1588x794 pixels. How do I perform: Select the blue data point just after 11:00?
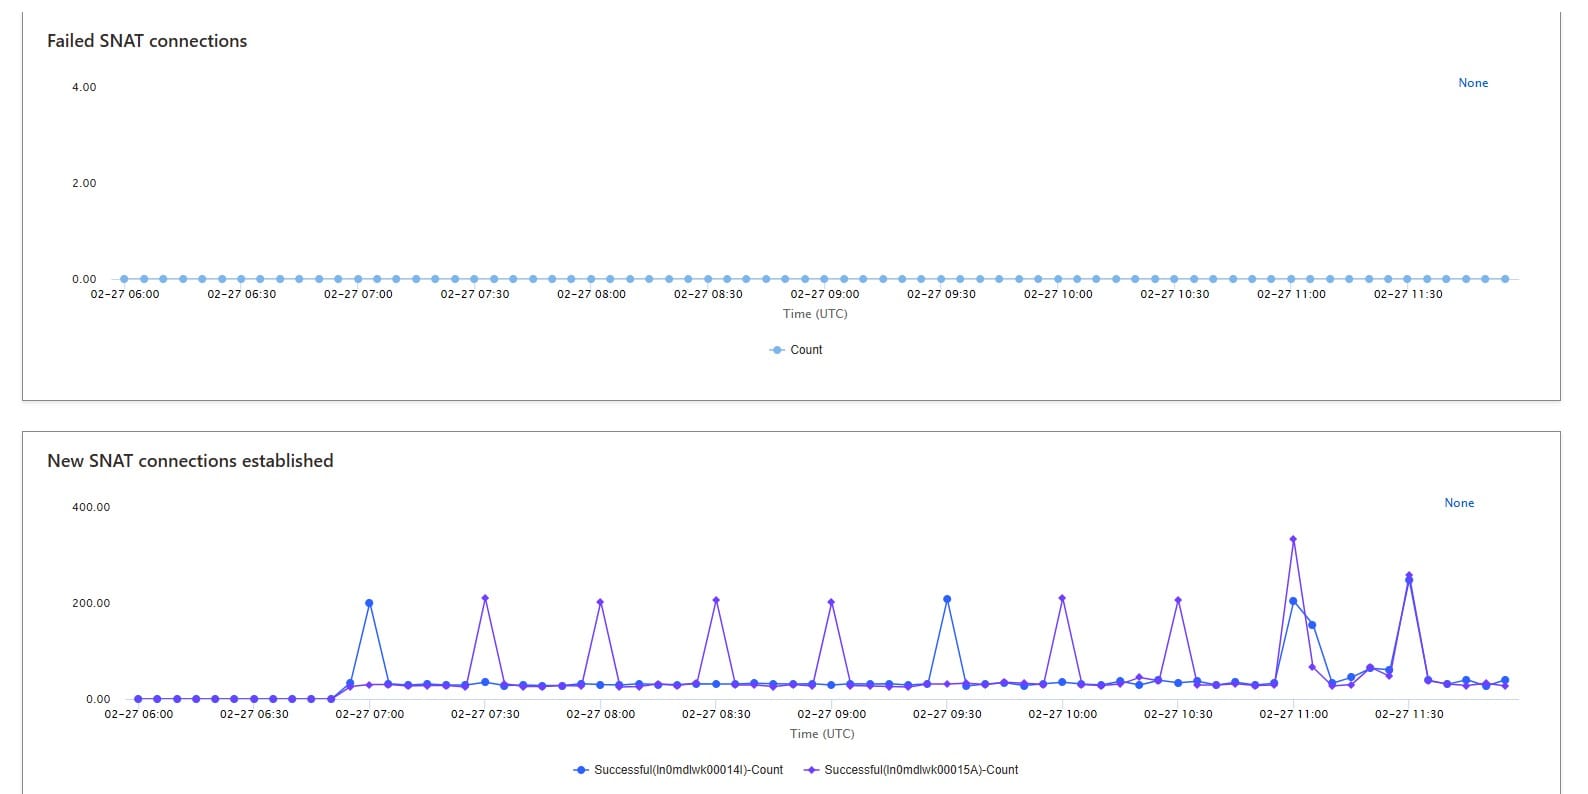click(1312, 625)
